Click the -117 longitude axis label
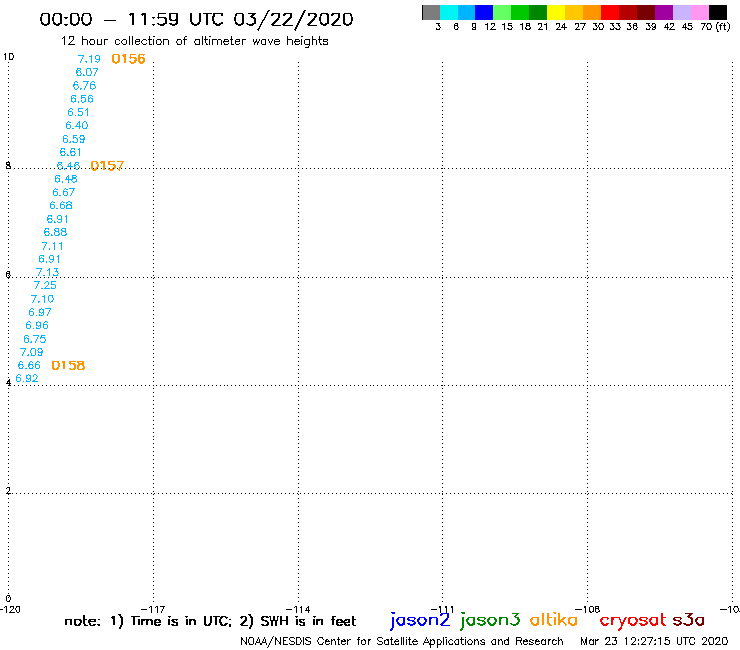 153,609
